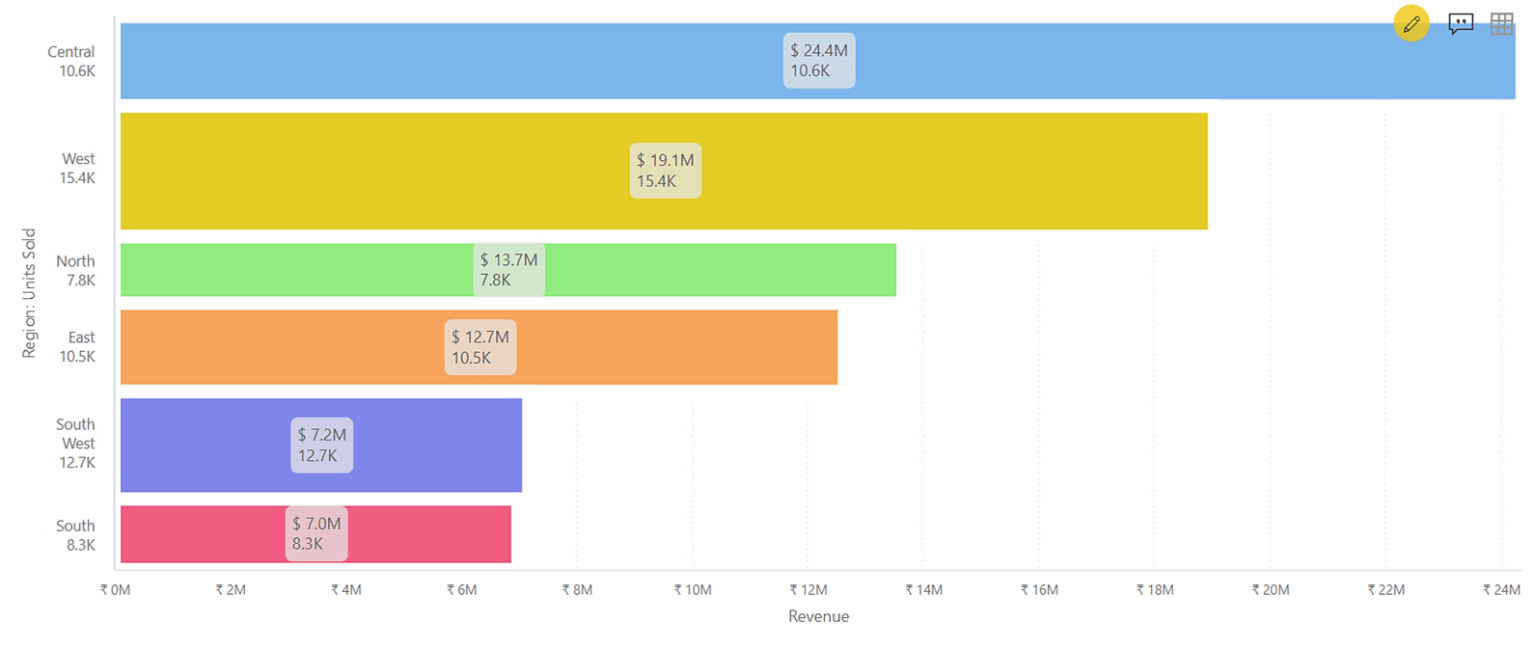Viewport: 1536px width, 649px height.
Task: Click the Revenue axis title
Action: coord(818,616)
